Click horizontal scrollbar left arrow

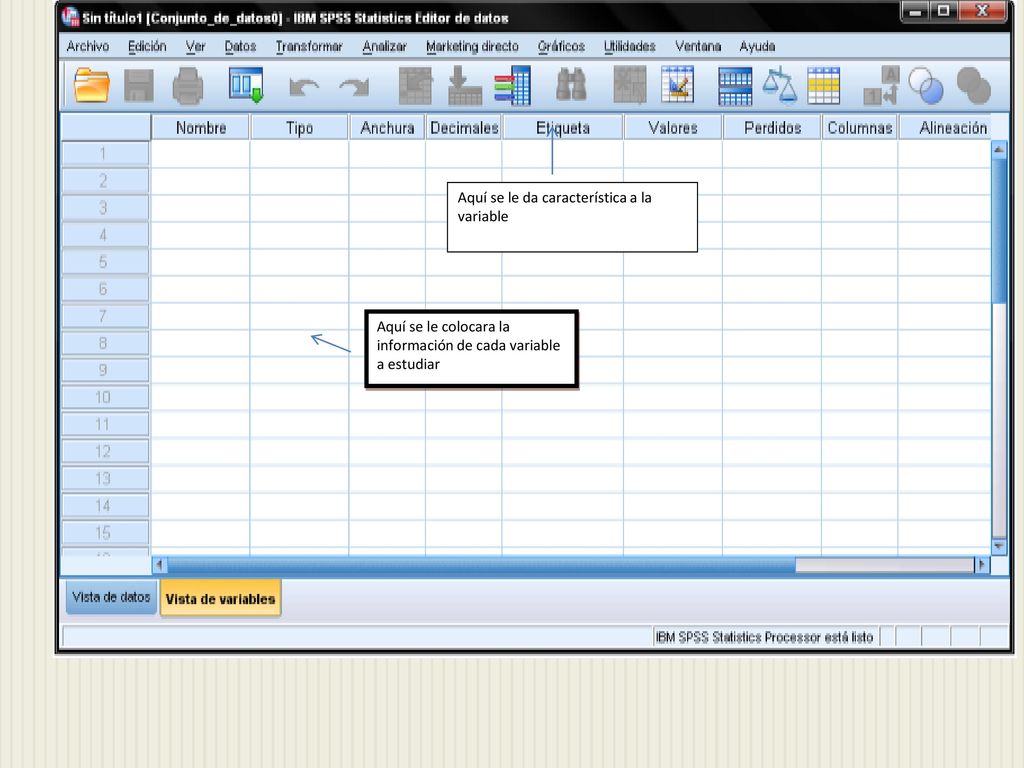(159, 565)
